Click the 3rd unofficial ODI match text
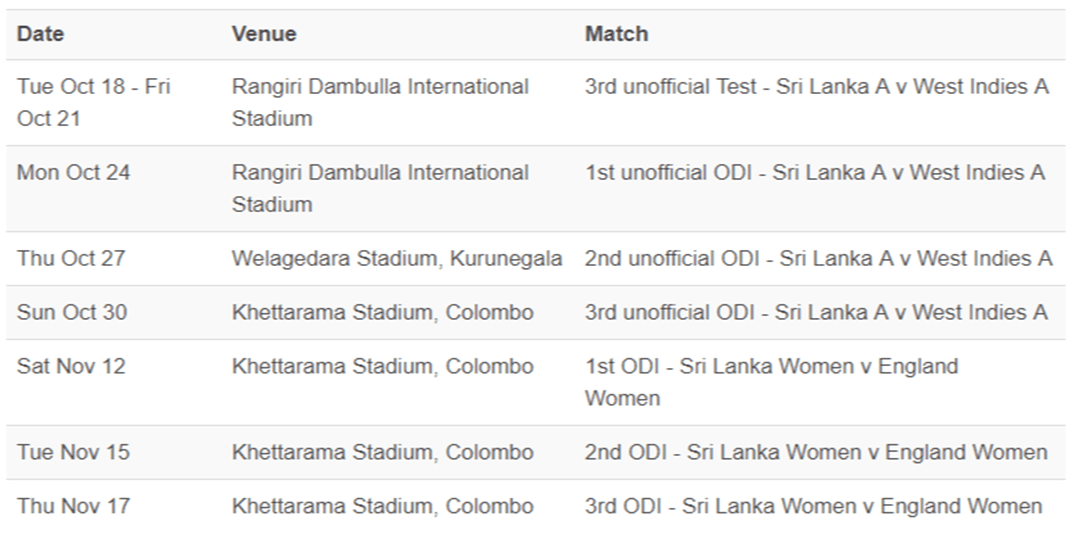Screen dimensions: 1076x539 [x=816, y=312]
